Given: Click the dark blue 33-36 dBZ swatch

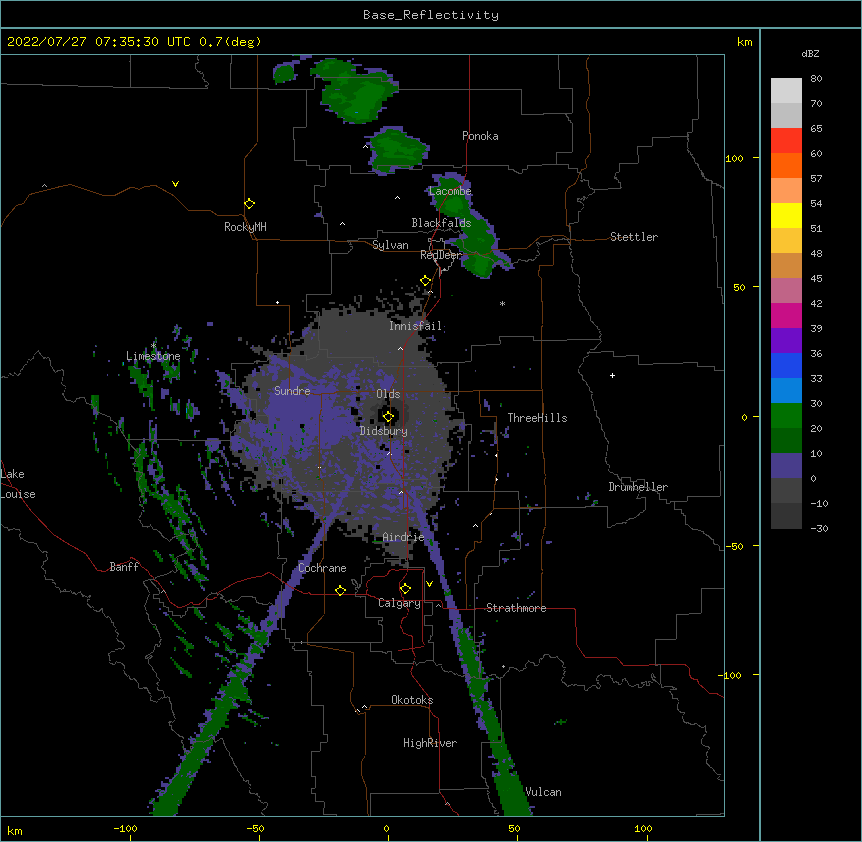Looking at the screenshot, I should tap(786, 365).
